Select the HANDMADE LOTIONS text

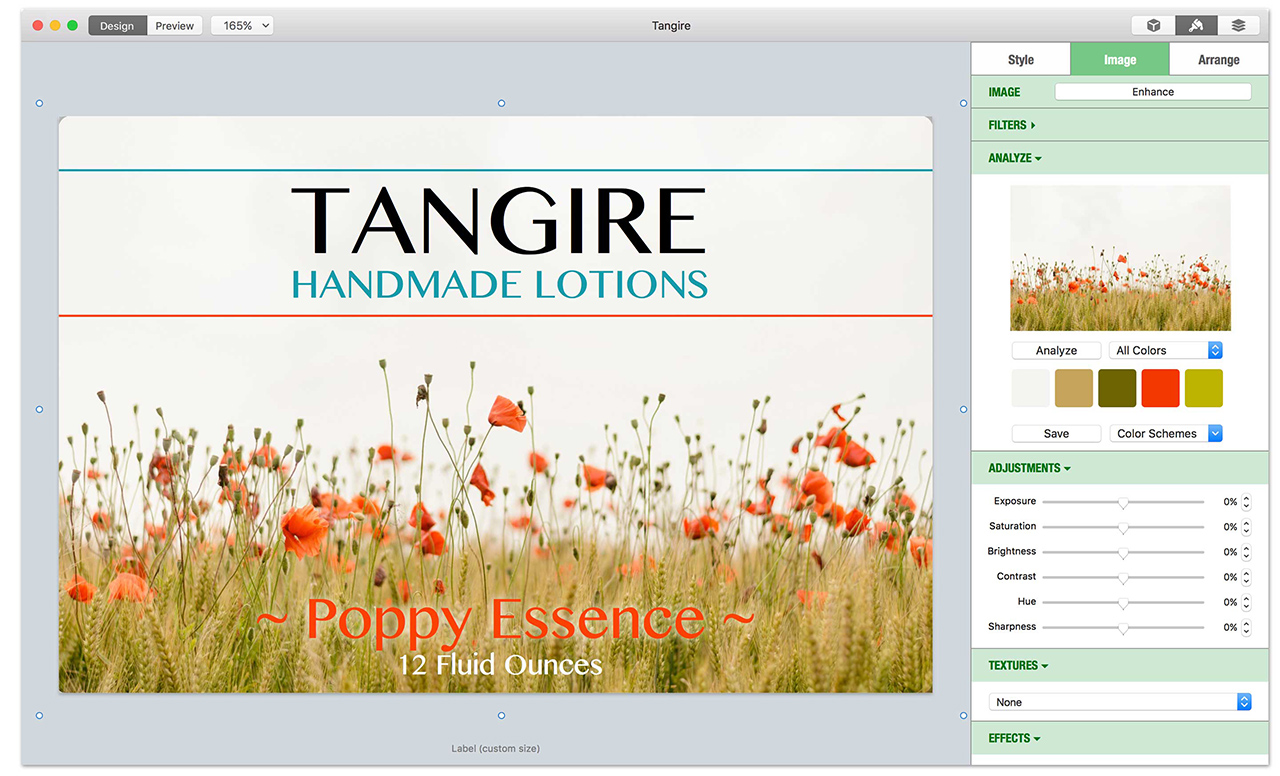point(499,284)
